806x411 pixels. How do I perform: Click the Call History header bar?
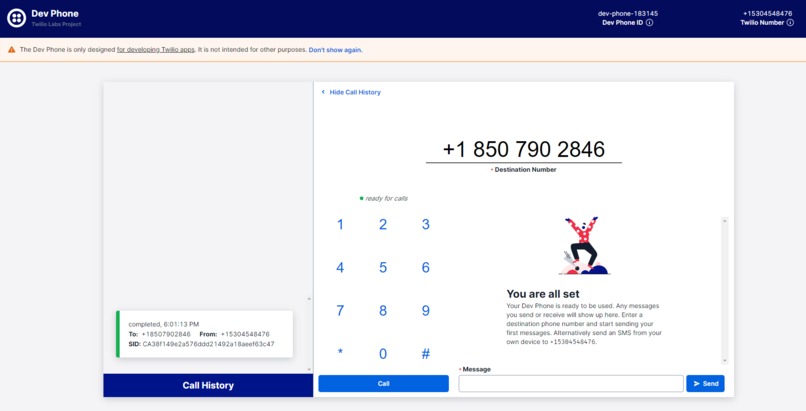(x=208, y=385)
